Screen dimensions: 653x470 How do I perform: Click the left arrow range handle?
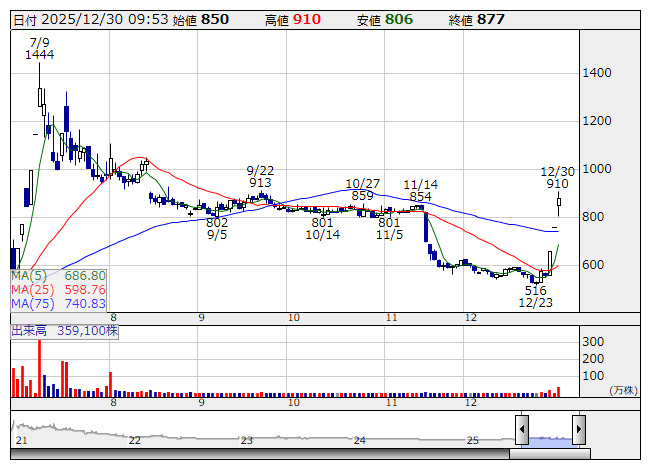[522, 429]
